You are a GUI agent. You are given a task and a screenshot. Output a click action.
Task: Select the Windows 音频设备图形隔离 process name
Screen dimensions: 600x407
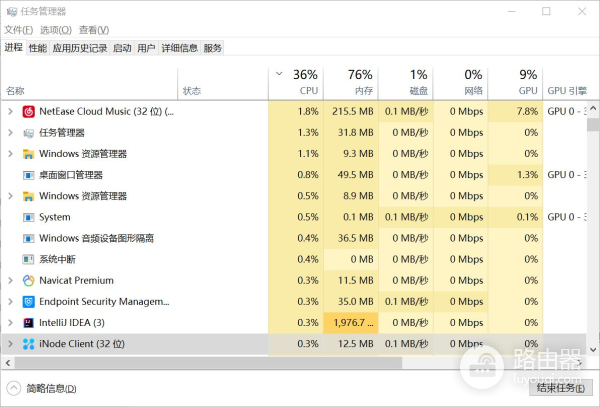(96, 238)
